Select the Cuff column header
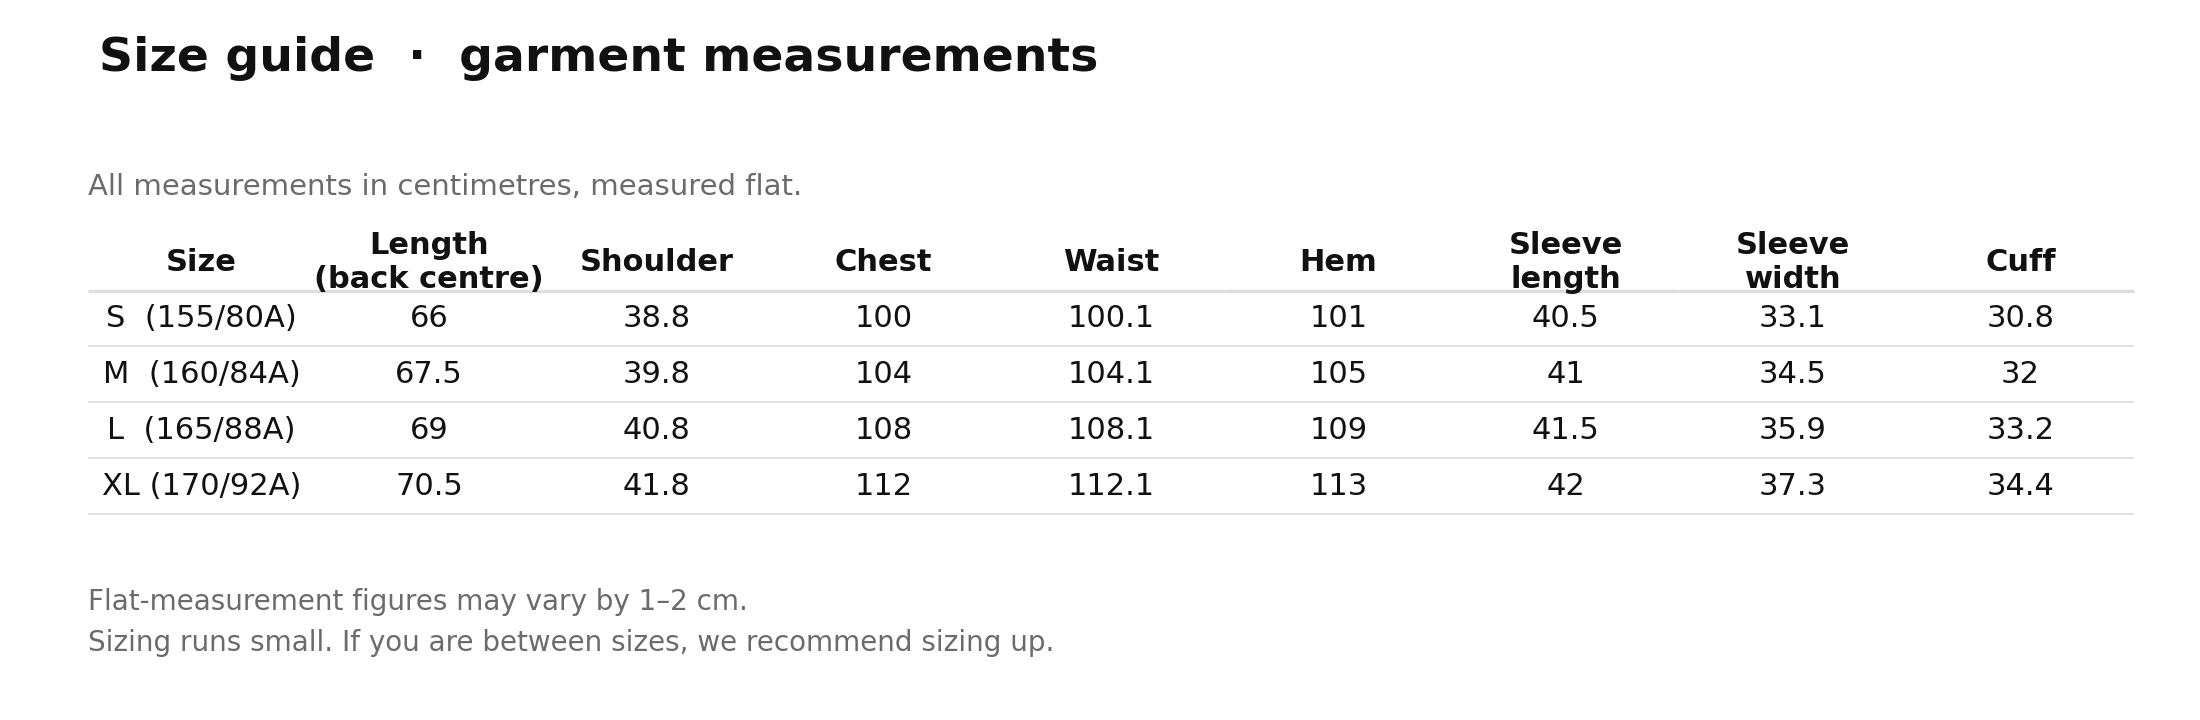Screen dimensions: 2200x720 click(2020, 262)
